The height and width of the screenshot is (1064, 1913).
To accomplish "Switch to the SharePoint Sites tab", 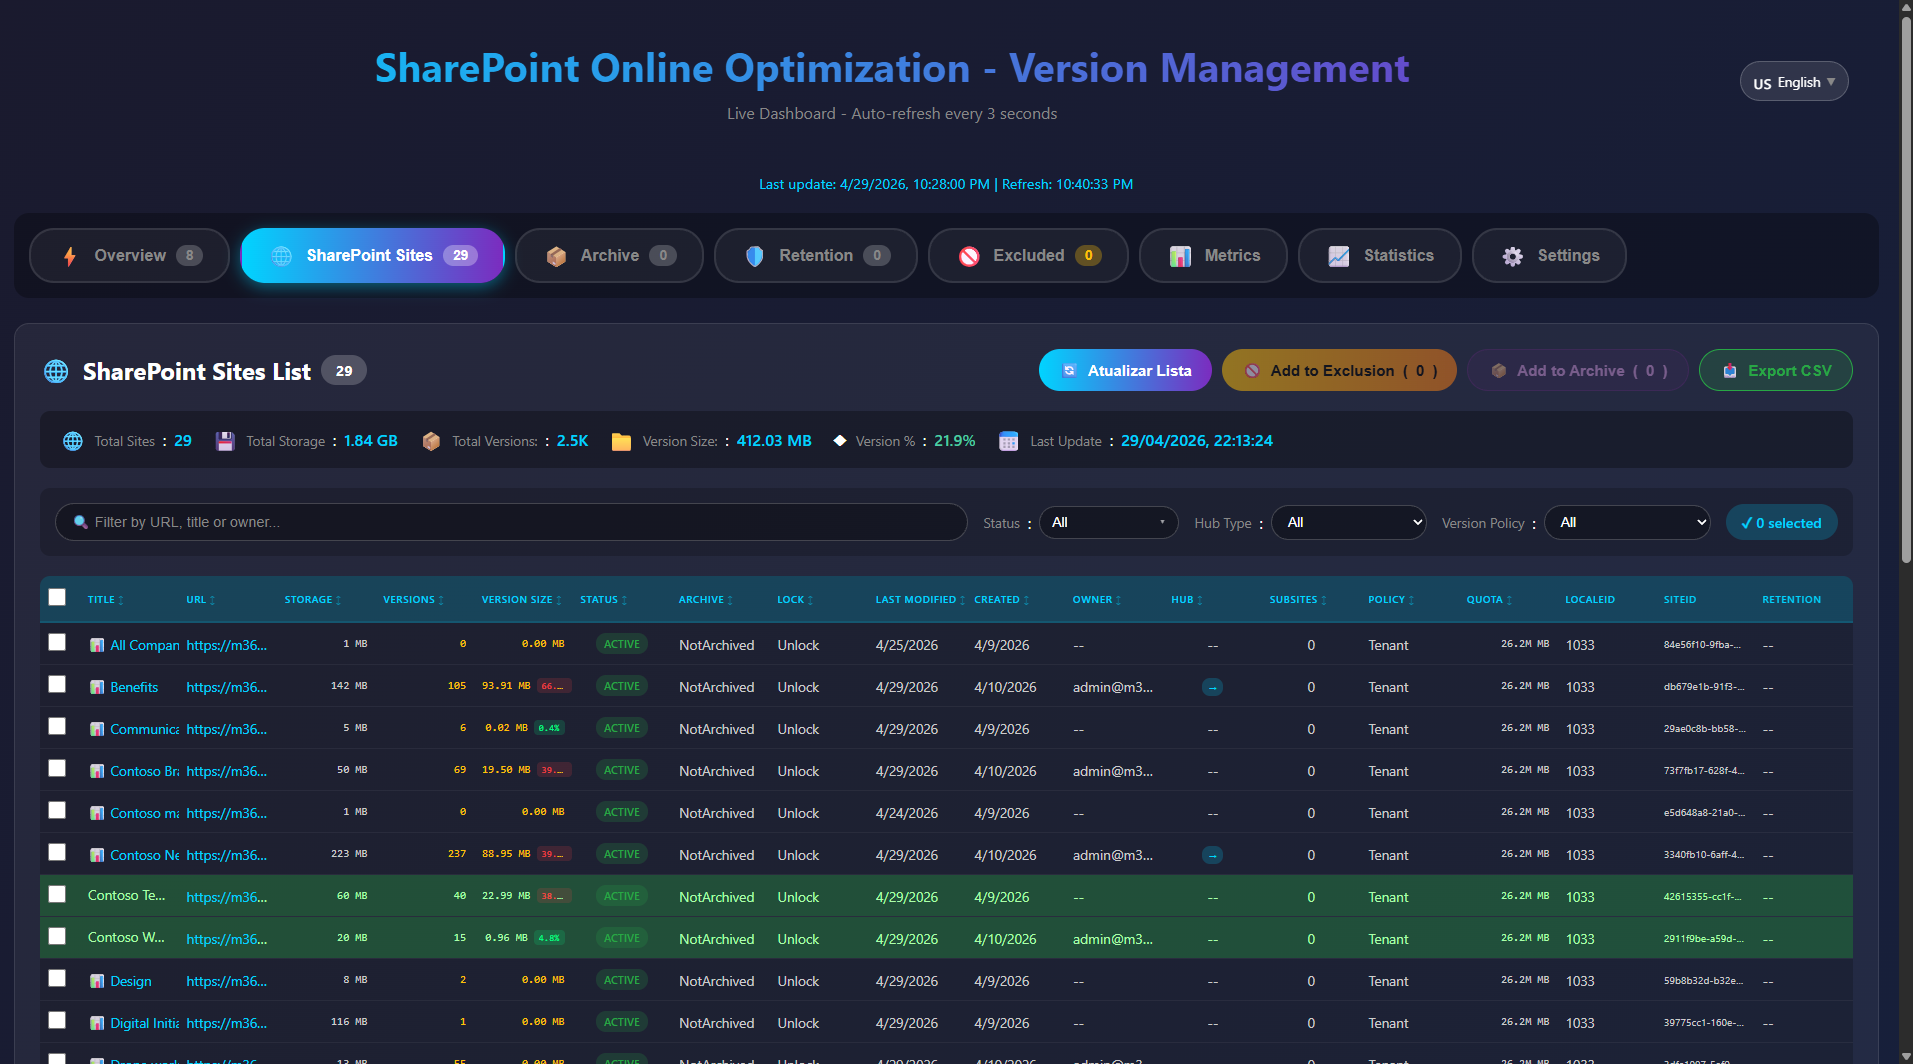I will click(x=372, y=256).
